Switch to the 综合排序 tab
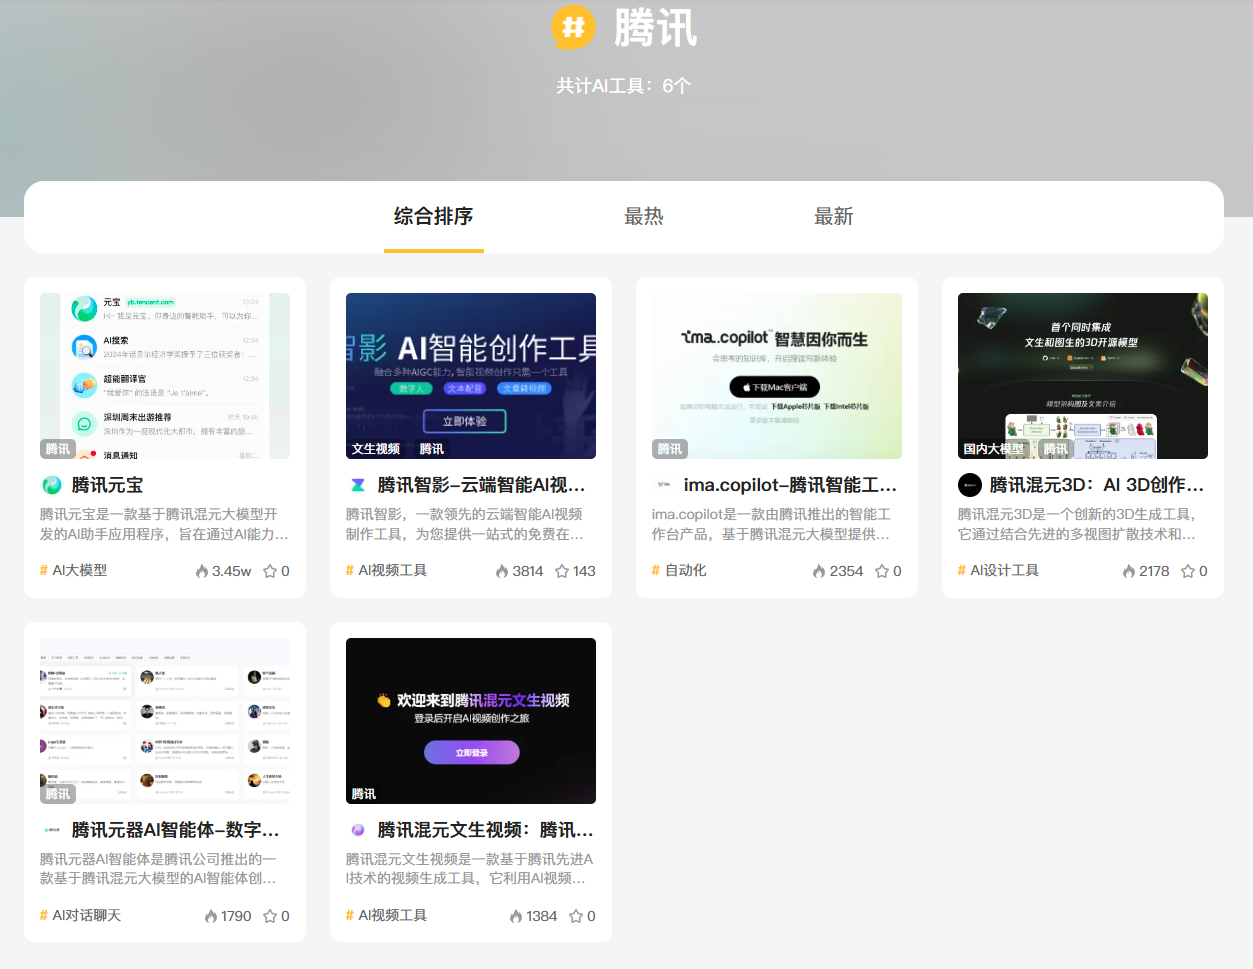The image size is (1253, 969). click(x=434, y=216)
